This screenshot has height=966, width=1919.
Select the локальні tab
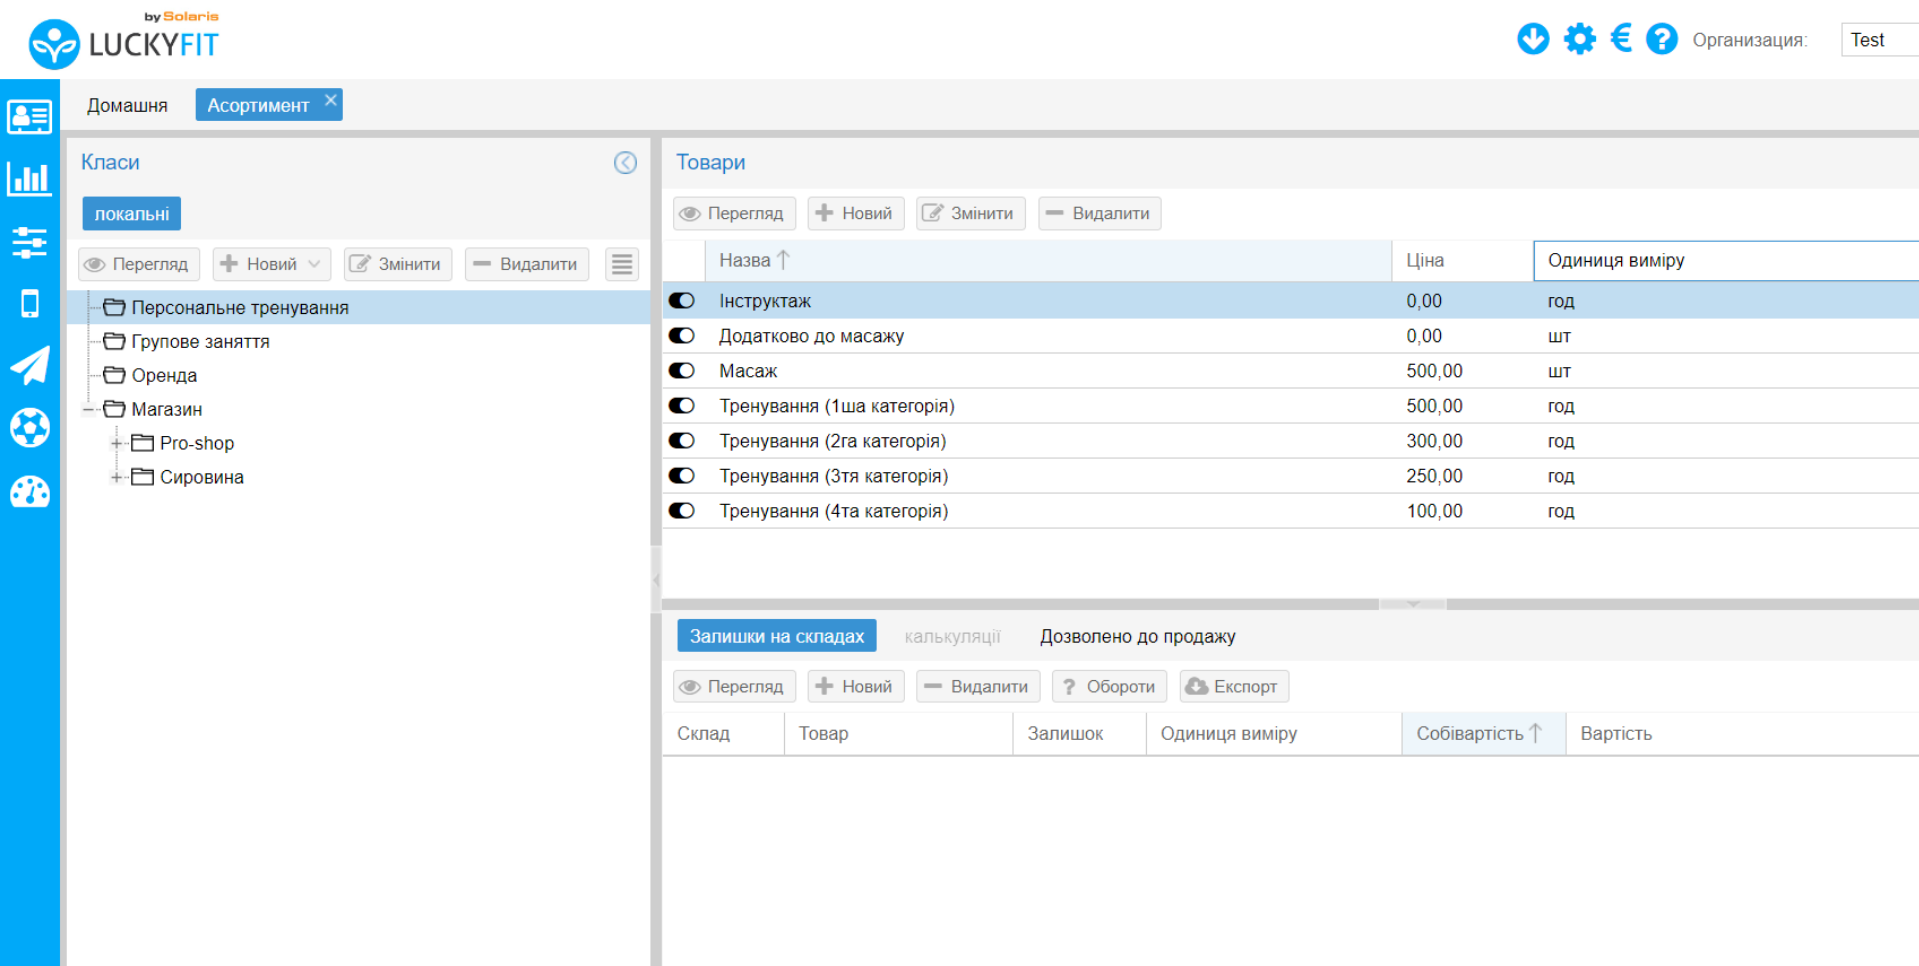click(x=132, y=214)
